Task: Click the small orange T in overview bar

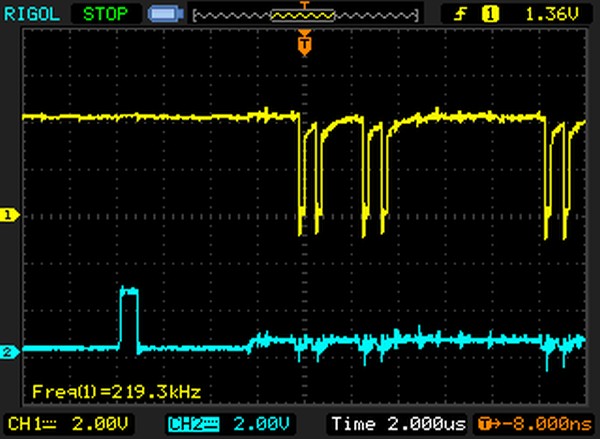Action: (305, 9)
